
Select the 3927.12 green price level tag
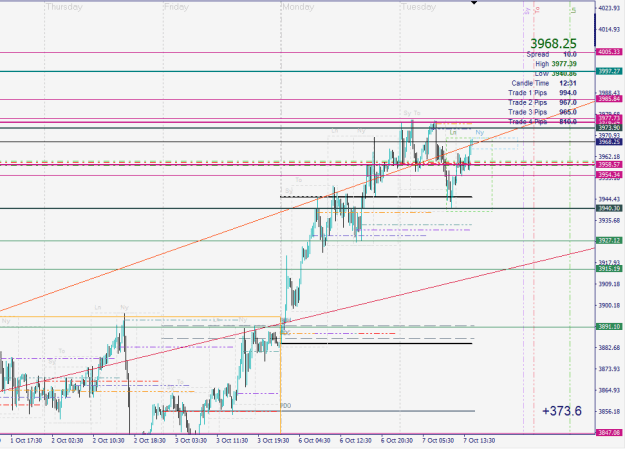coord(609,240)
